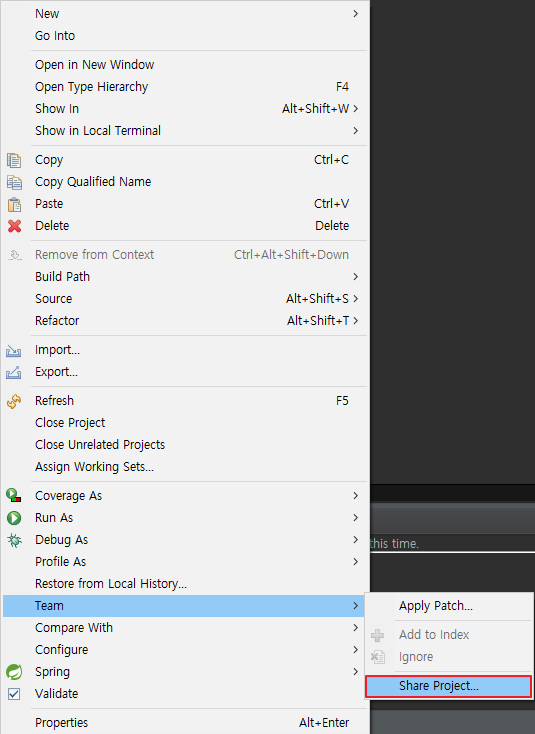Viewport: 535px width, 734px height.
Task: Click the Coverage As label
Action: coord(68,496)
